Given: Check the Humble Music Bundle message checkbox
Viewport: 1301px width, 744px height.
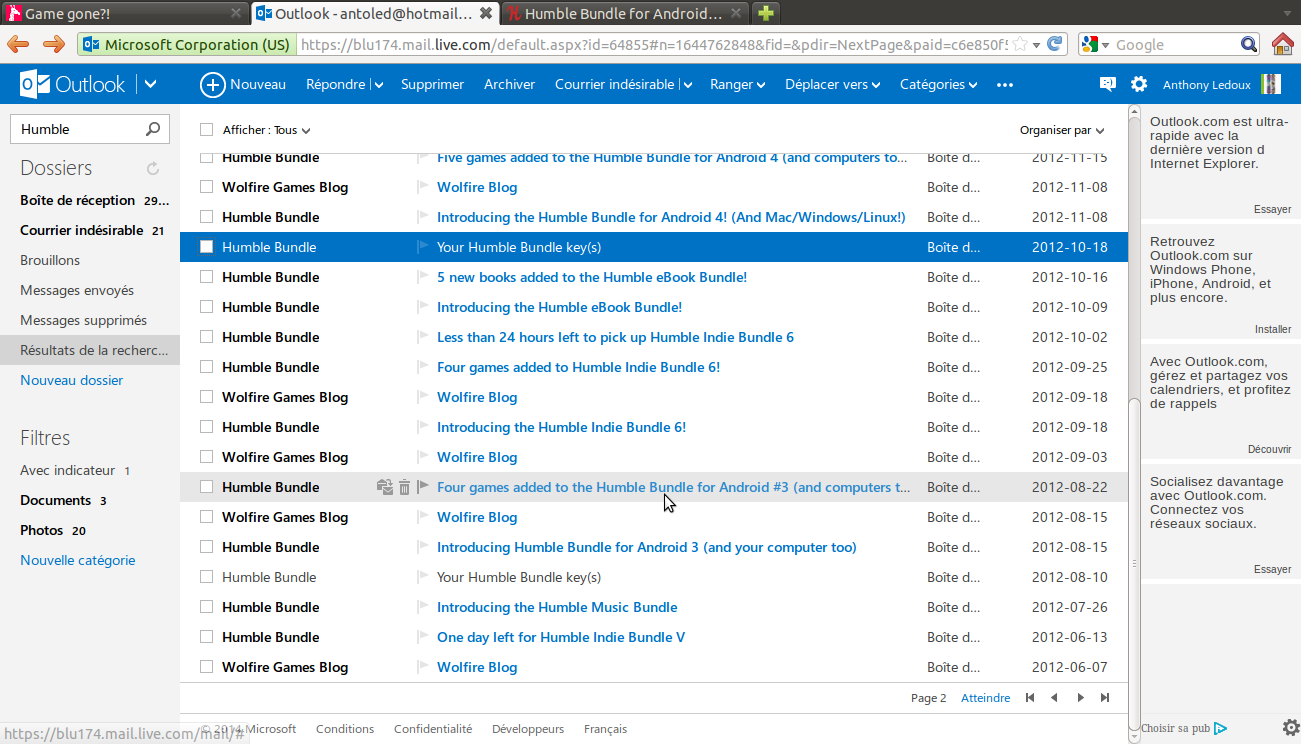Looking at the screenshot, I should pyautogui.click(x=207, y=607).
